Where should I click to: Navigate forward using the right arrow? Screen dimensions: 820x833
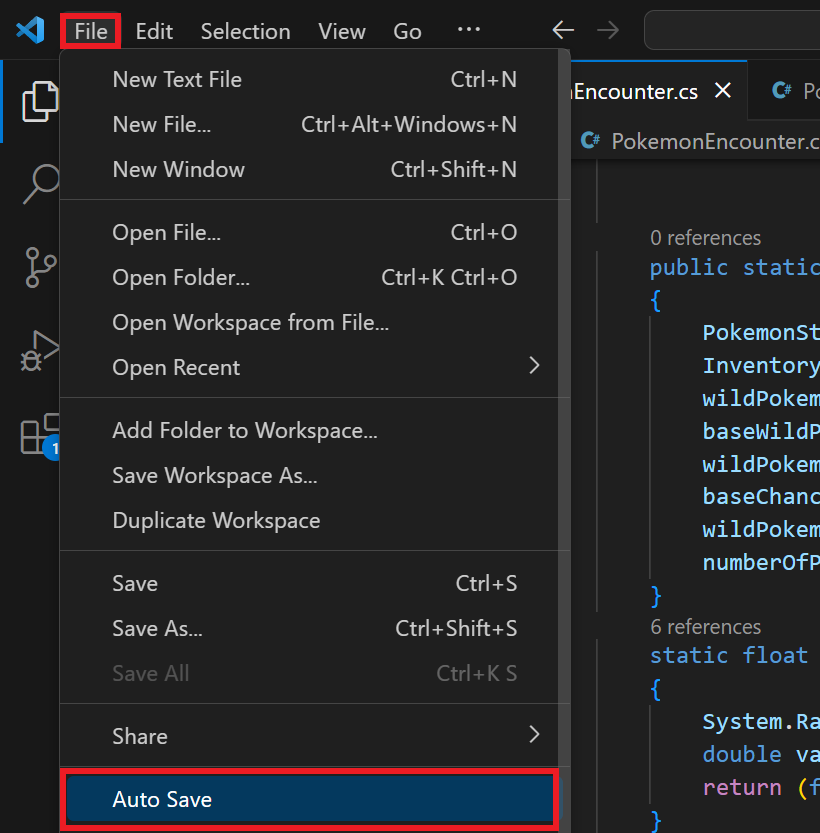(608, 30)
